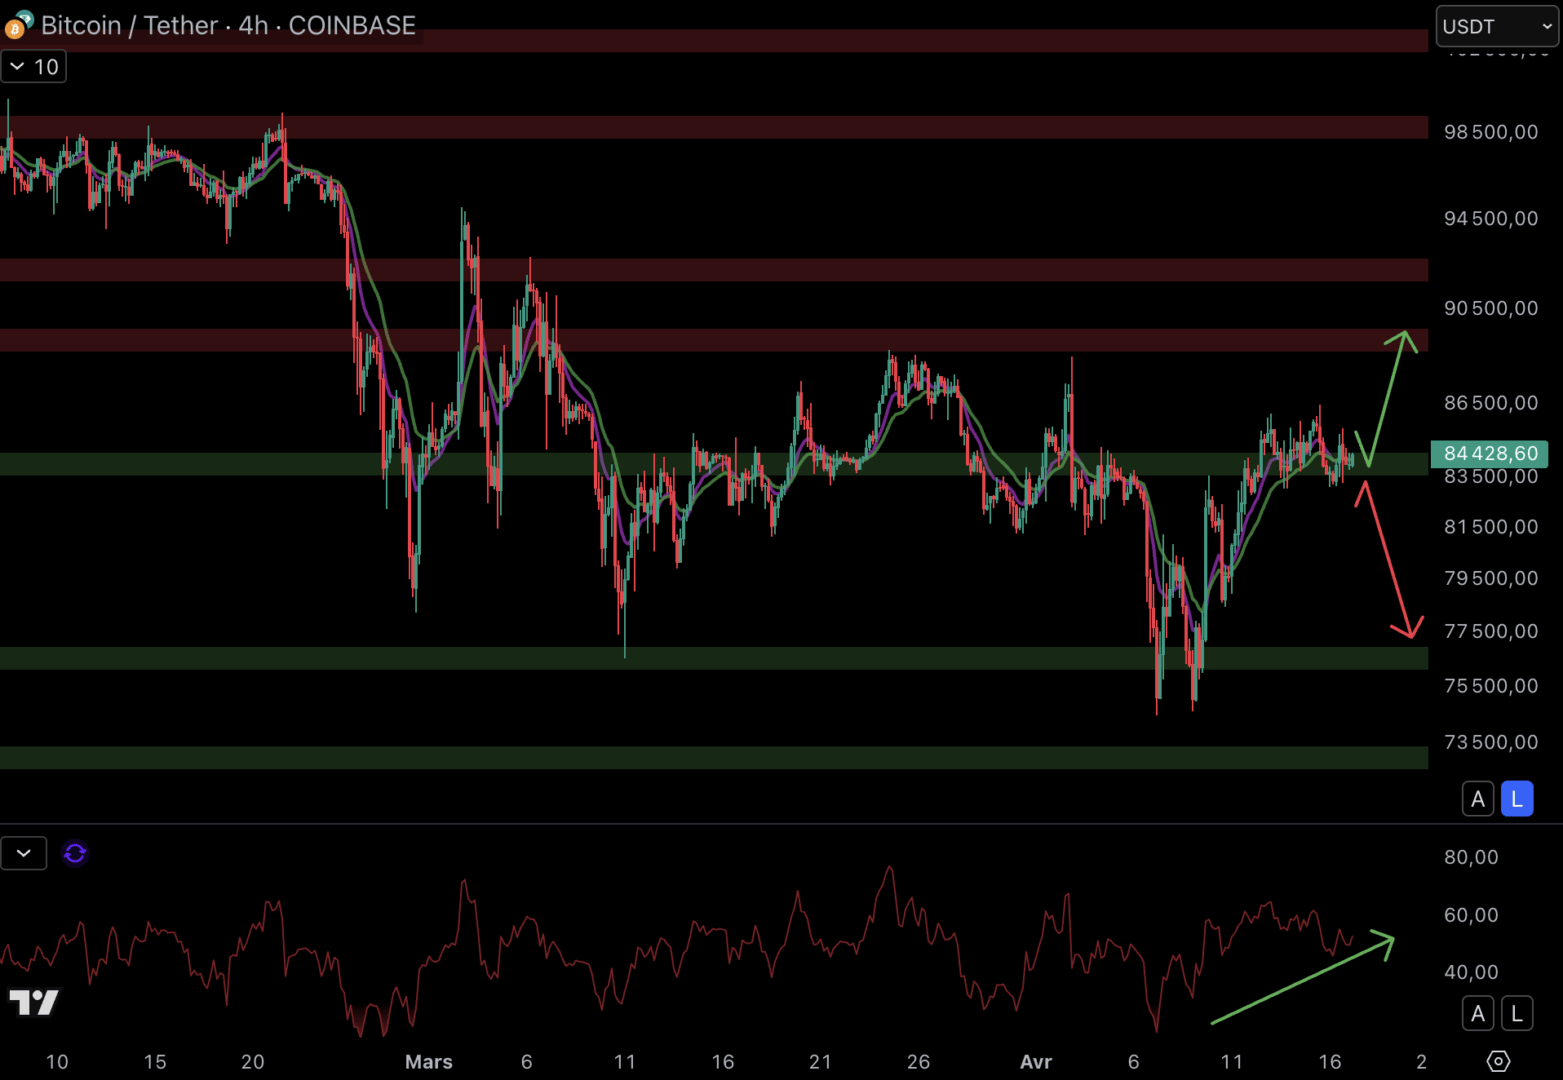The image size is (1563, 1080).
Task: Enable log scale L on the RSI pane
Action: tap(1517, 1014)
